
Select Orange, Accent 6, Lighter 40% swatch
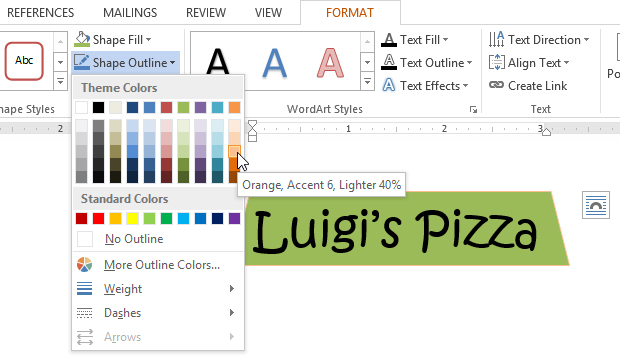click(x=234, y=151)
